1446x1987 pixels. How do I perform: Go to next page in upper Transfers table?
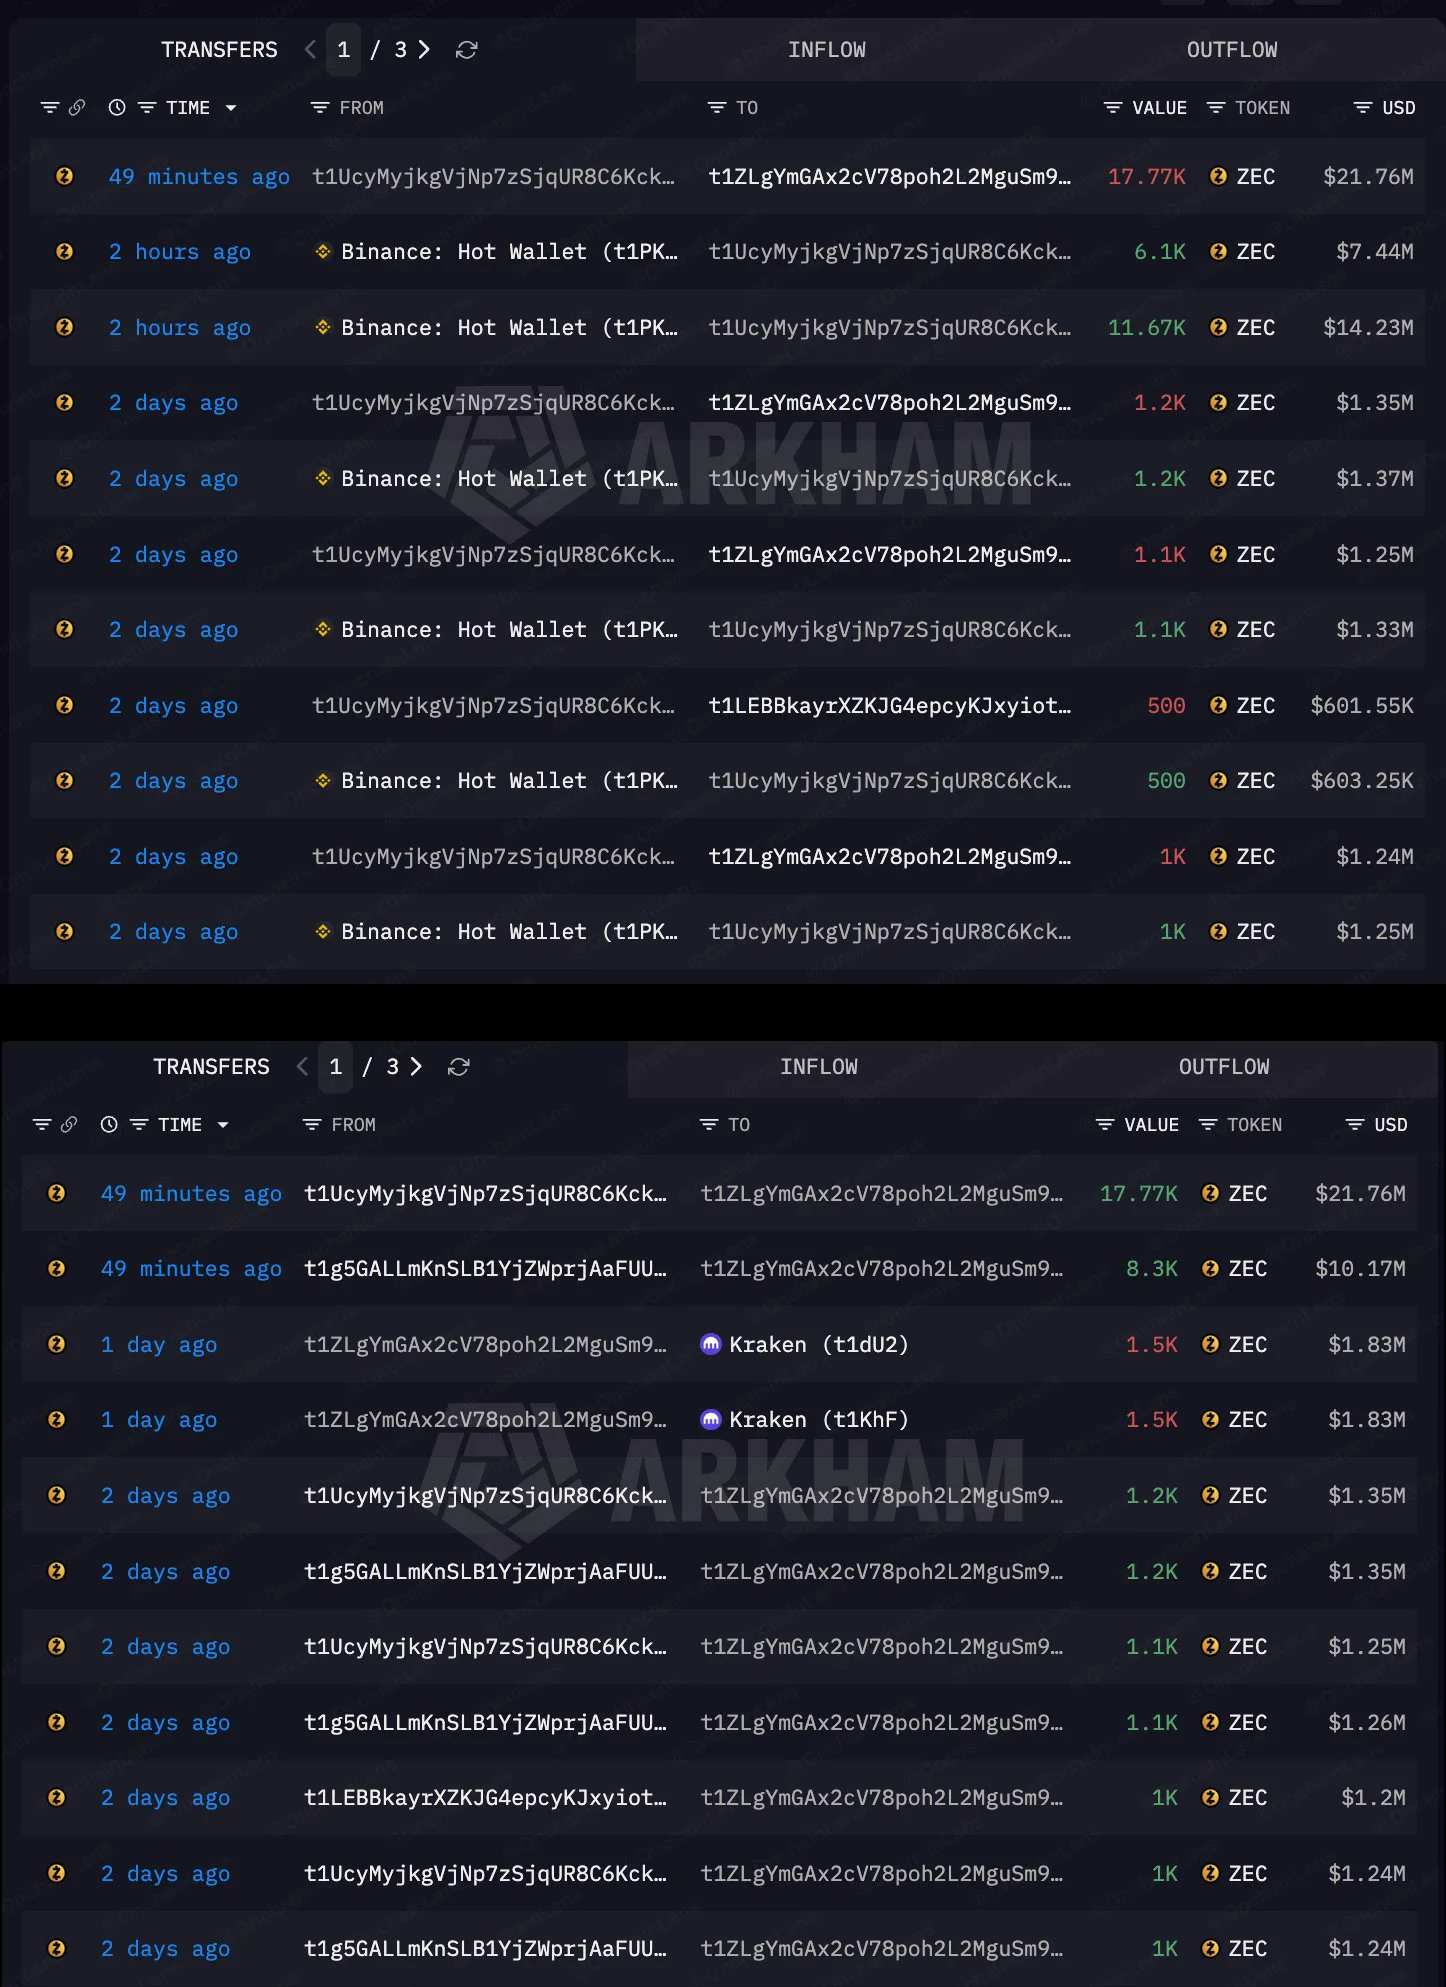pos(424,50)
